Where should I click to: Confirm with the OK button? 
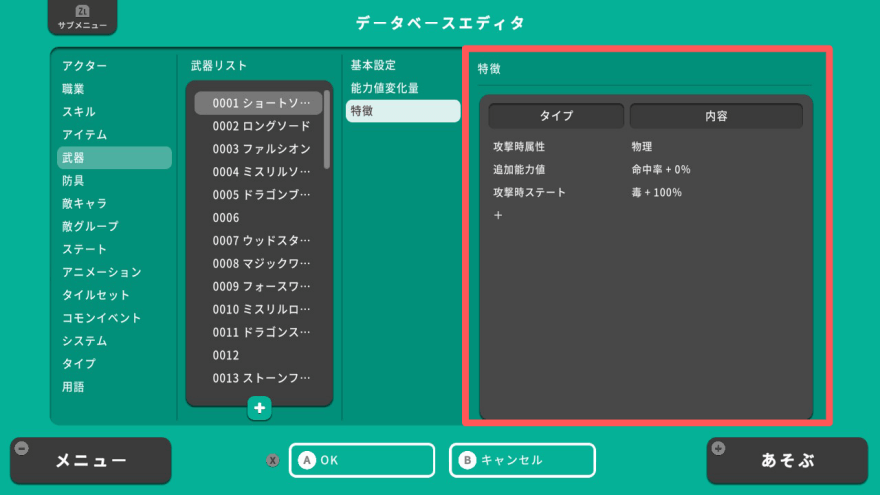tap(362, 460)
